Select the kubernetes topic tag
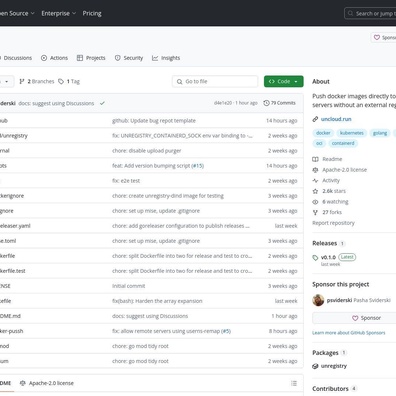 click(x=352, y=133)
